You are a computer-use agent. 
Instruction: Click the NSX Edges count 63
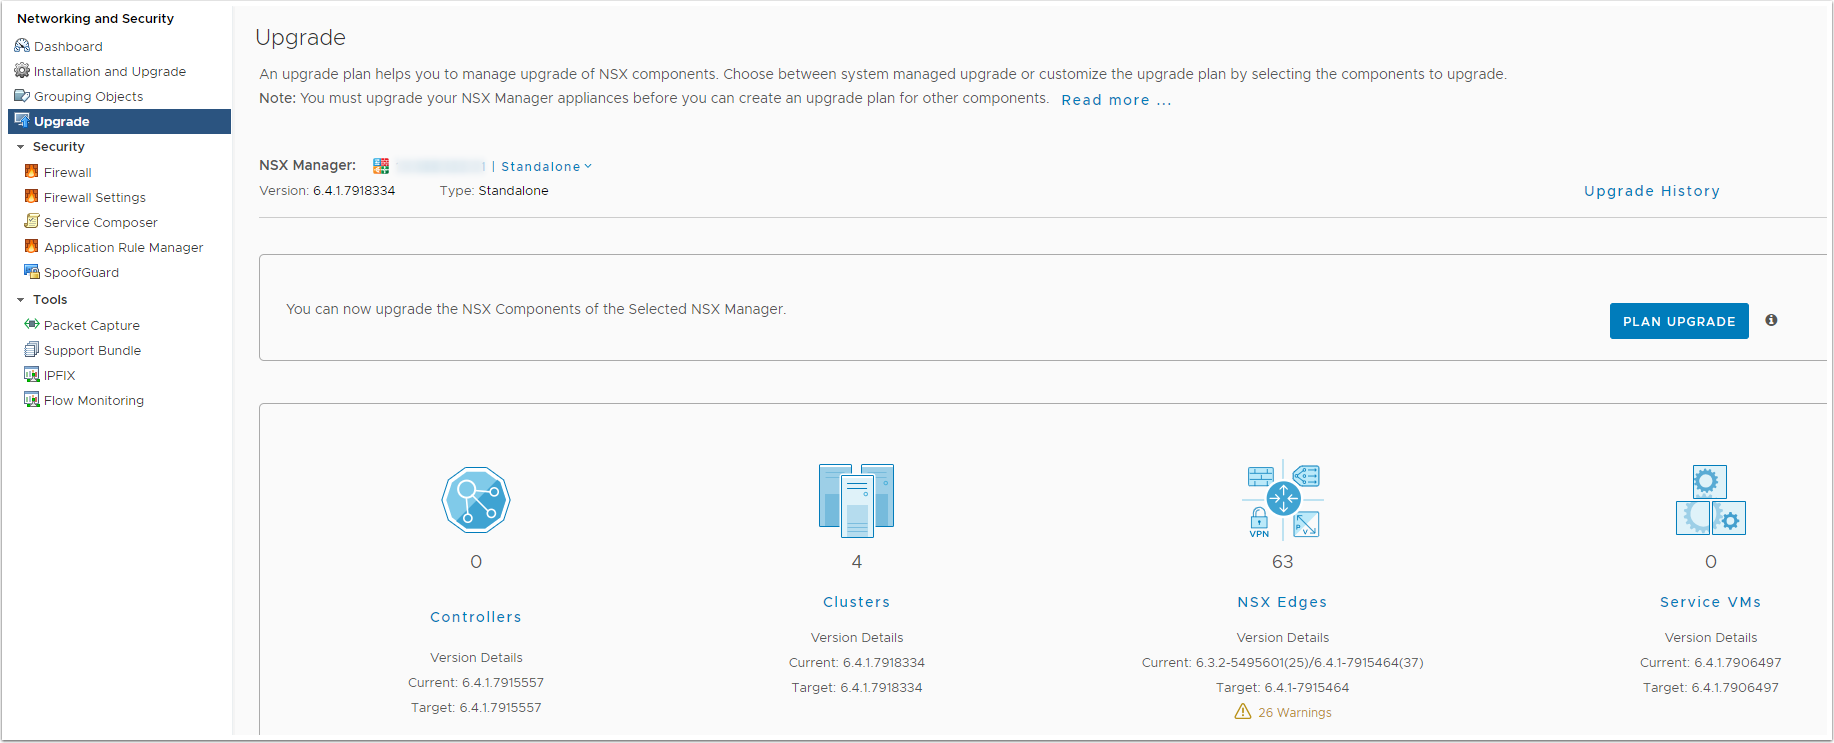point(1283,562)
